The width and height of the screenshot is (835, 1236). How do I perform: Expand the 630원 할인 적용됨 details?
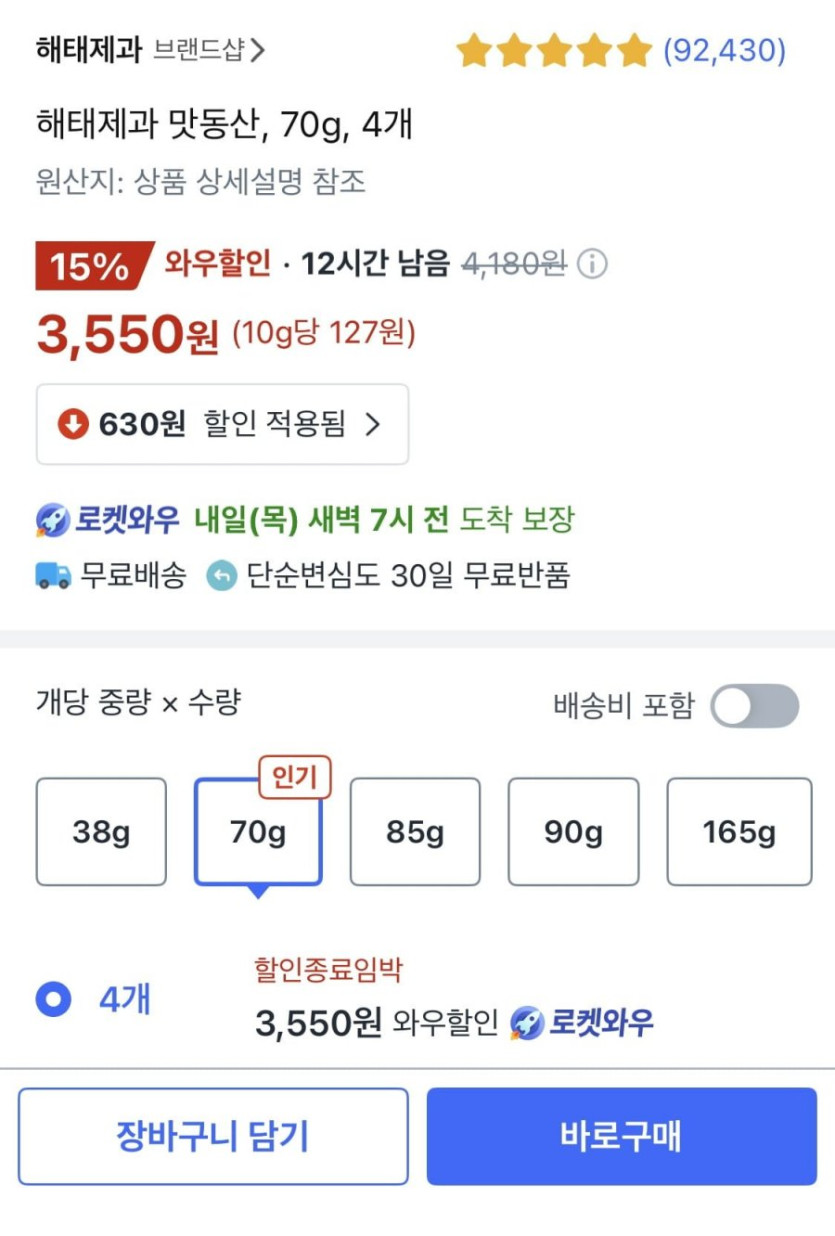click(222, 424)
